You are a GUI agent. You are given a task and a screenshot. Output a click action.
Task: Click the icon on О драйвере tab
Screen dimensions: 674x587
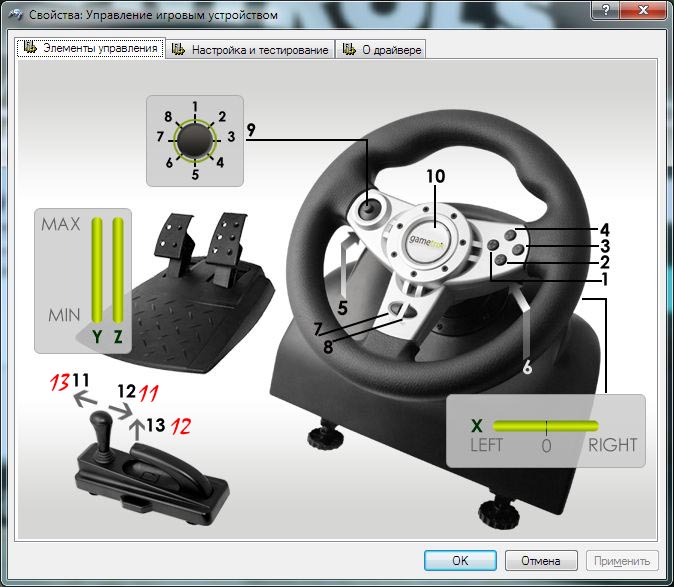point(349,50)
